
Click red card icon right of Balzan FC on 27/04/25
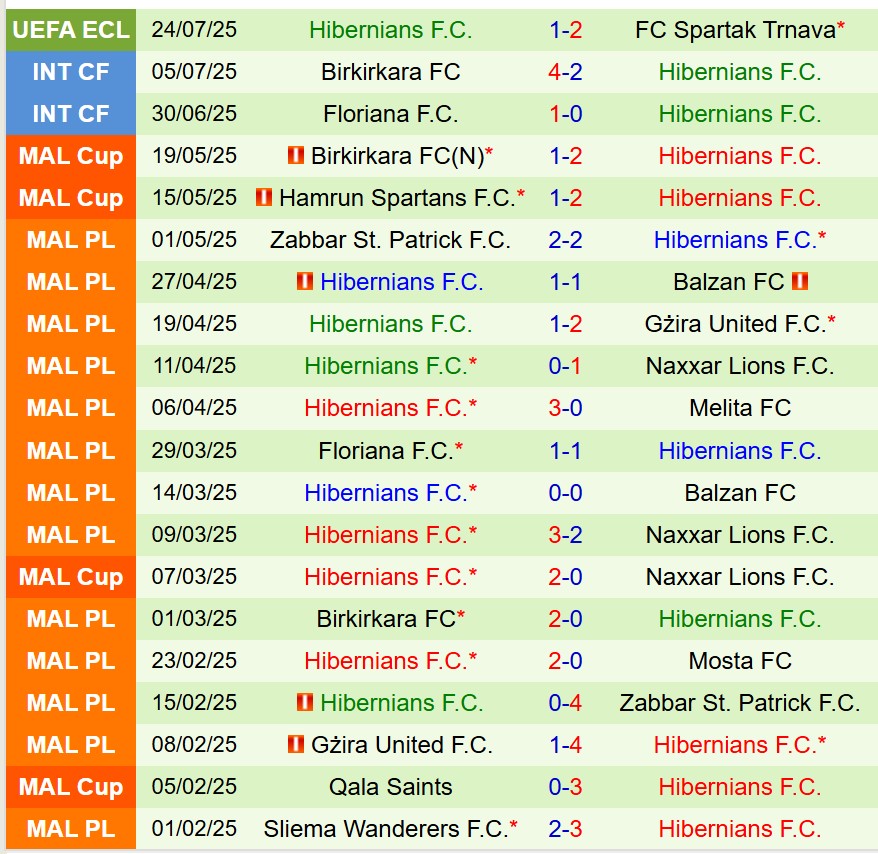point(800,281)
